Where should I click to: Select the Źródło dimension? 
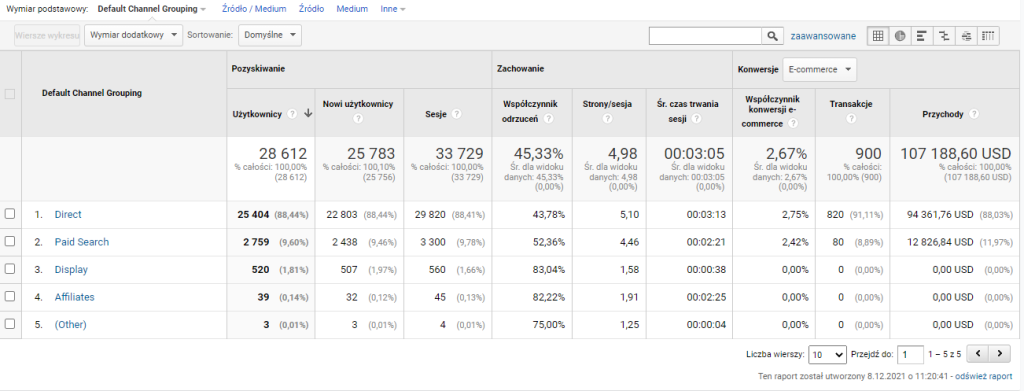coord(311,9)
